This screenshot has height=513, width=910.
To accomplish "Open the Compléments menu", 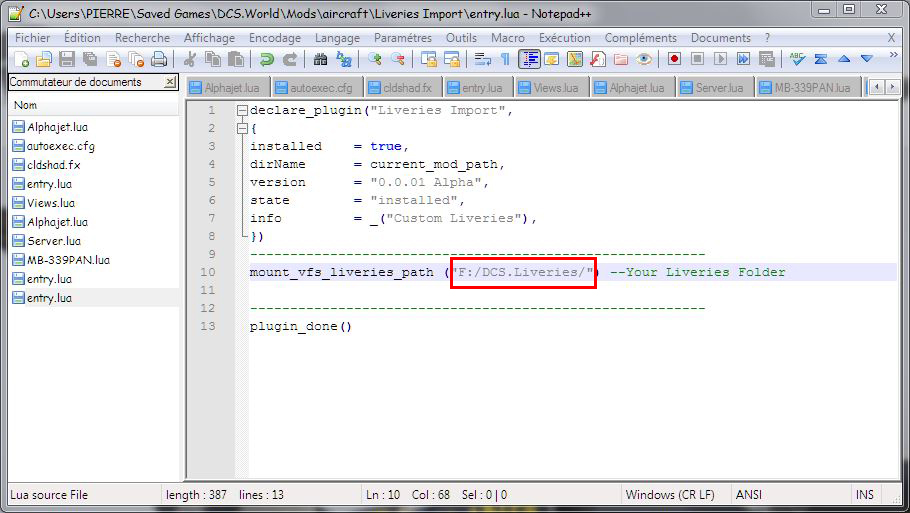I will (641, 38).
